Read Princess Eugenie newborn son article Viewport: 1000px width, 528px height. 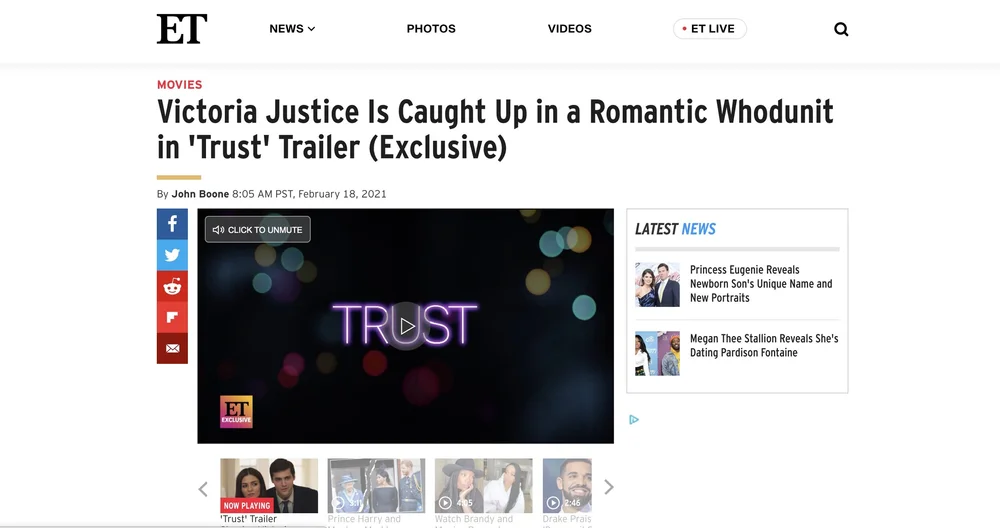click(761, 284)
